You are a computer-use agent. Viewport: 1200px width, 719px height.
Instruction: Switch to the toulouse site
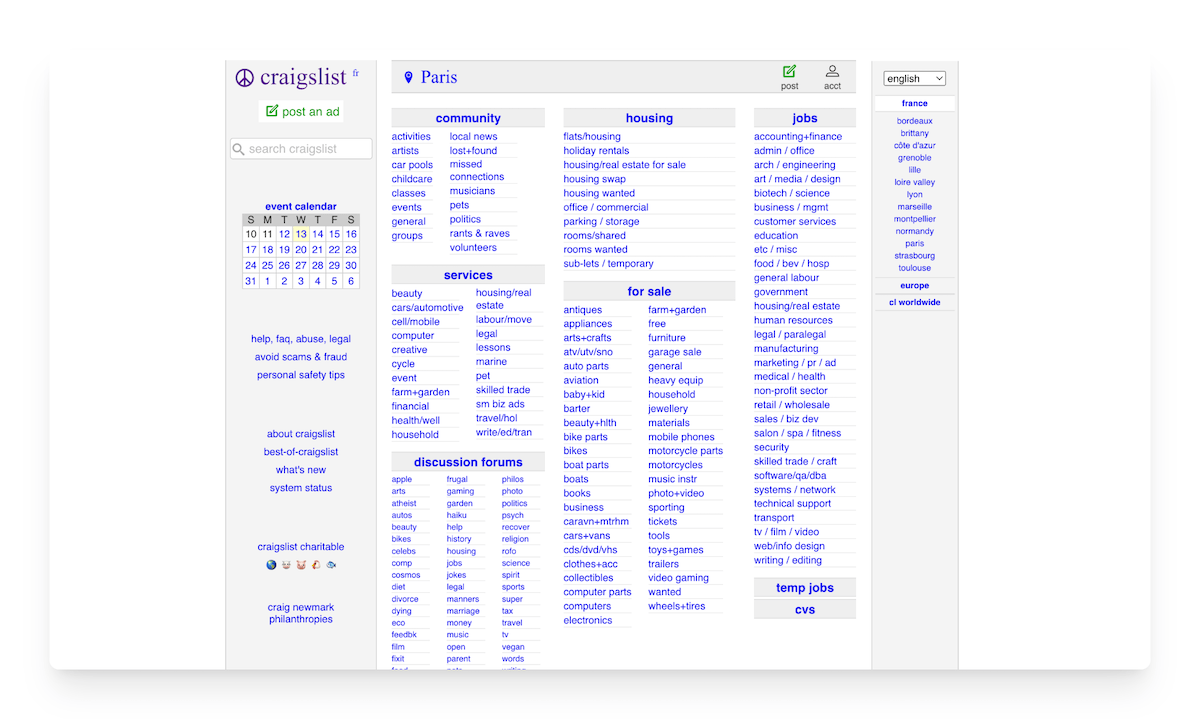click(915, 268)
